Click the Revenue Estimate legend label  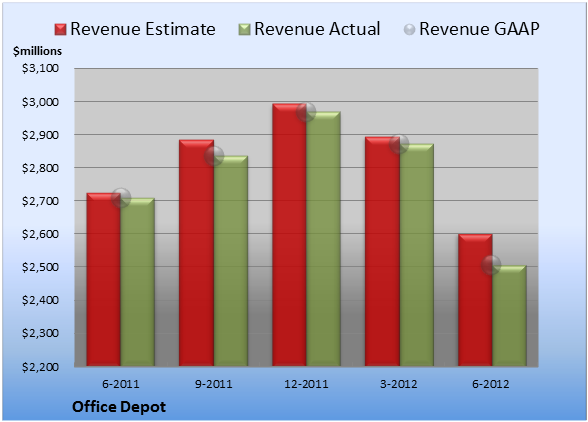143,29
